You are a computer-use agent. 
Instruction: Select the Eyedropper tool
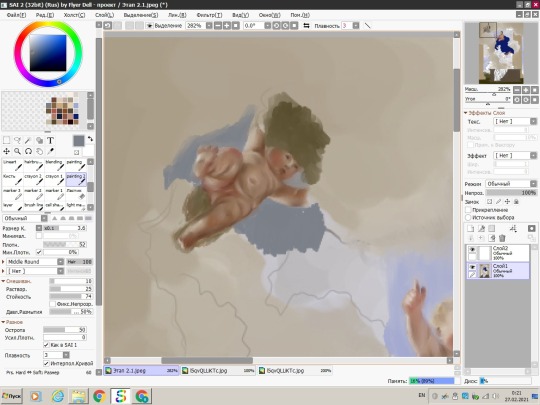(x=50, y=151)
